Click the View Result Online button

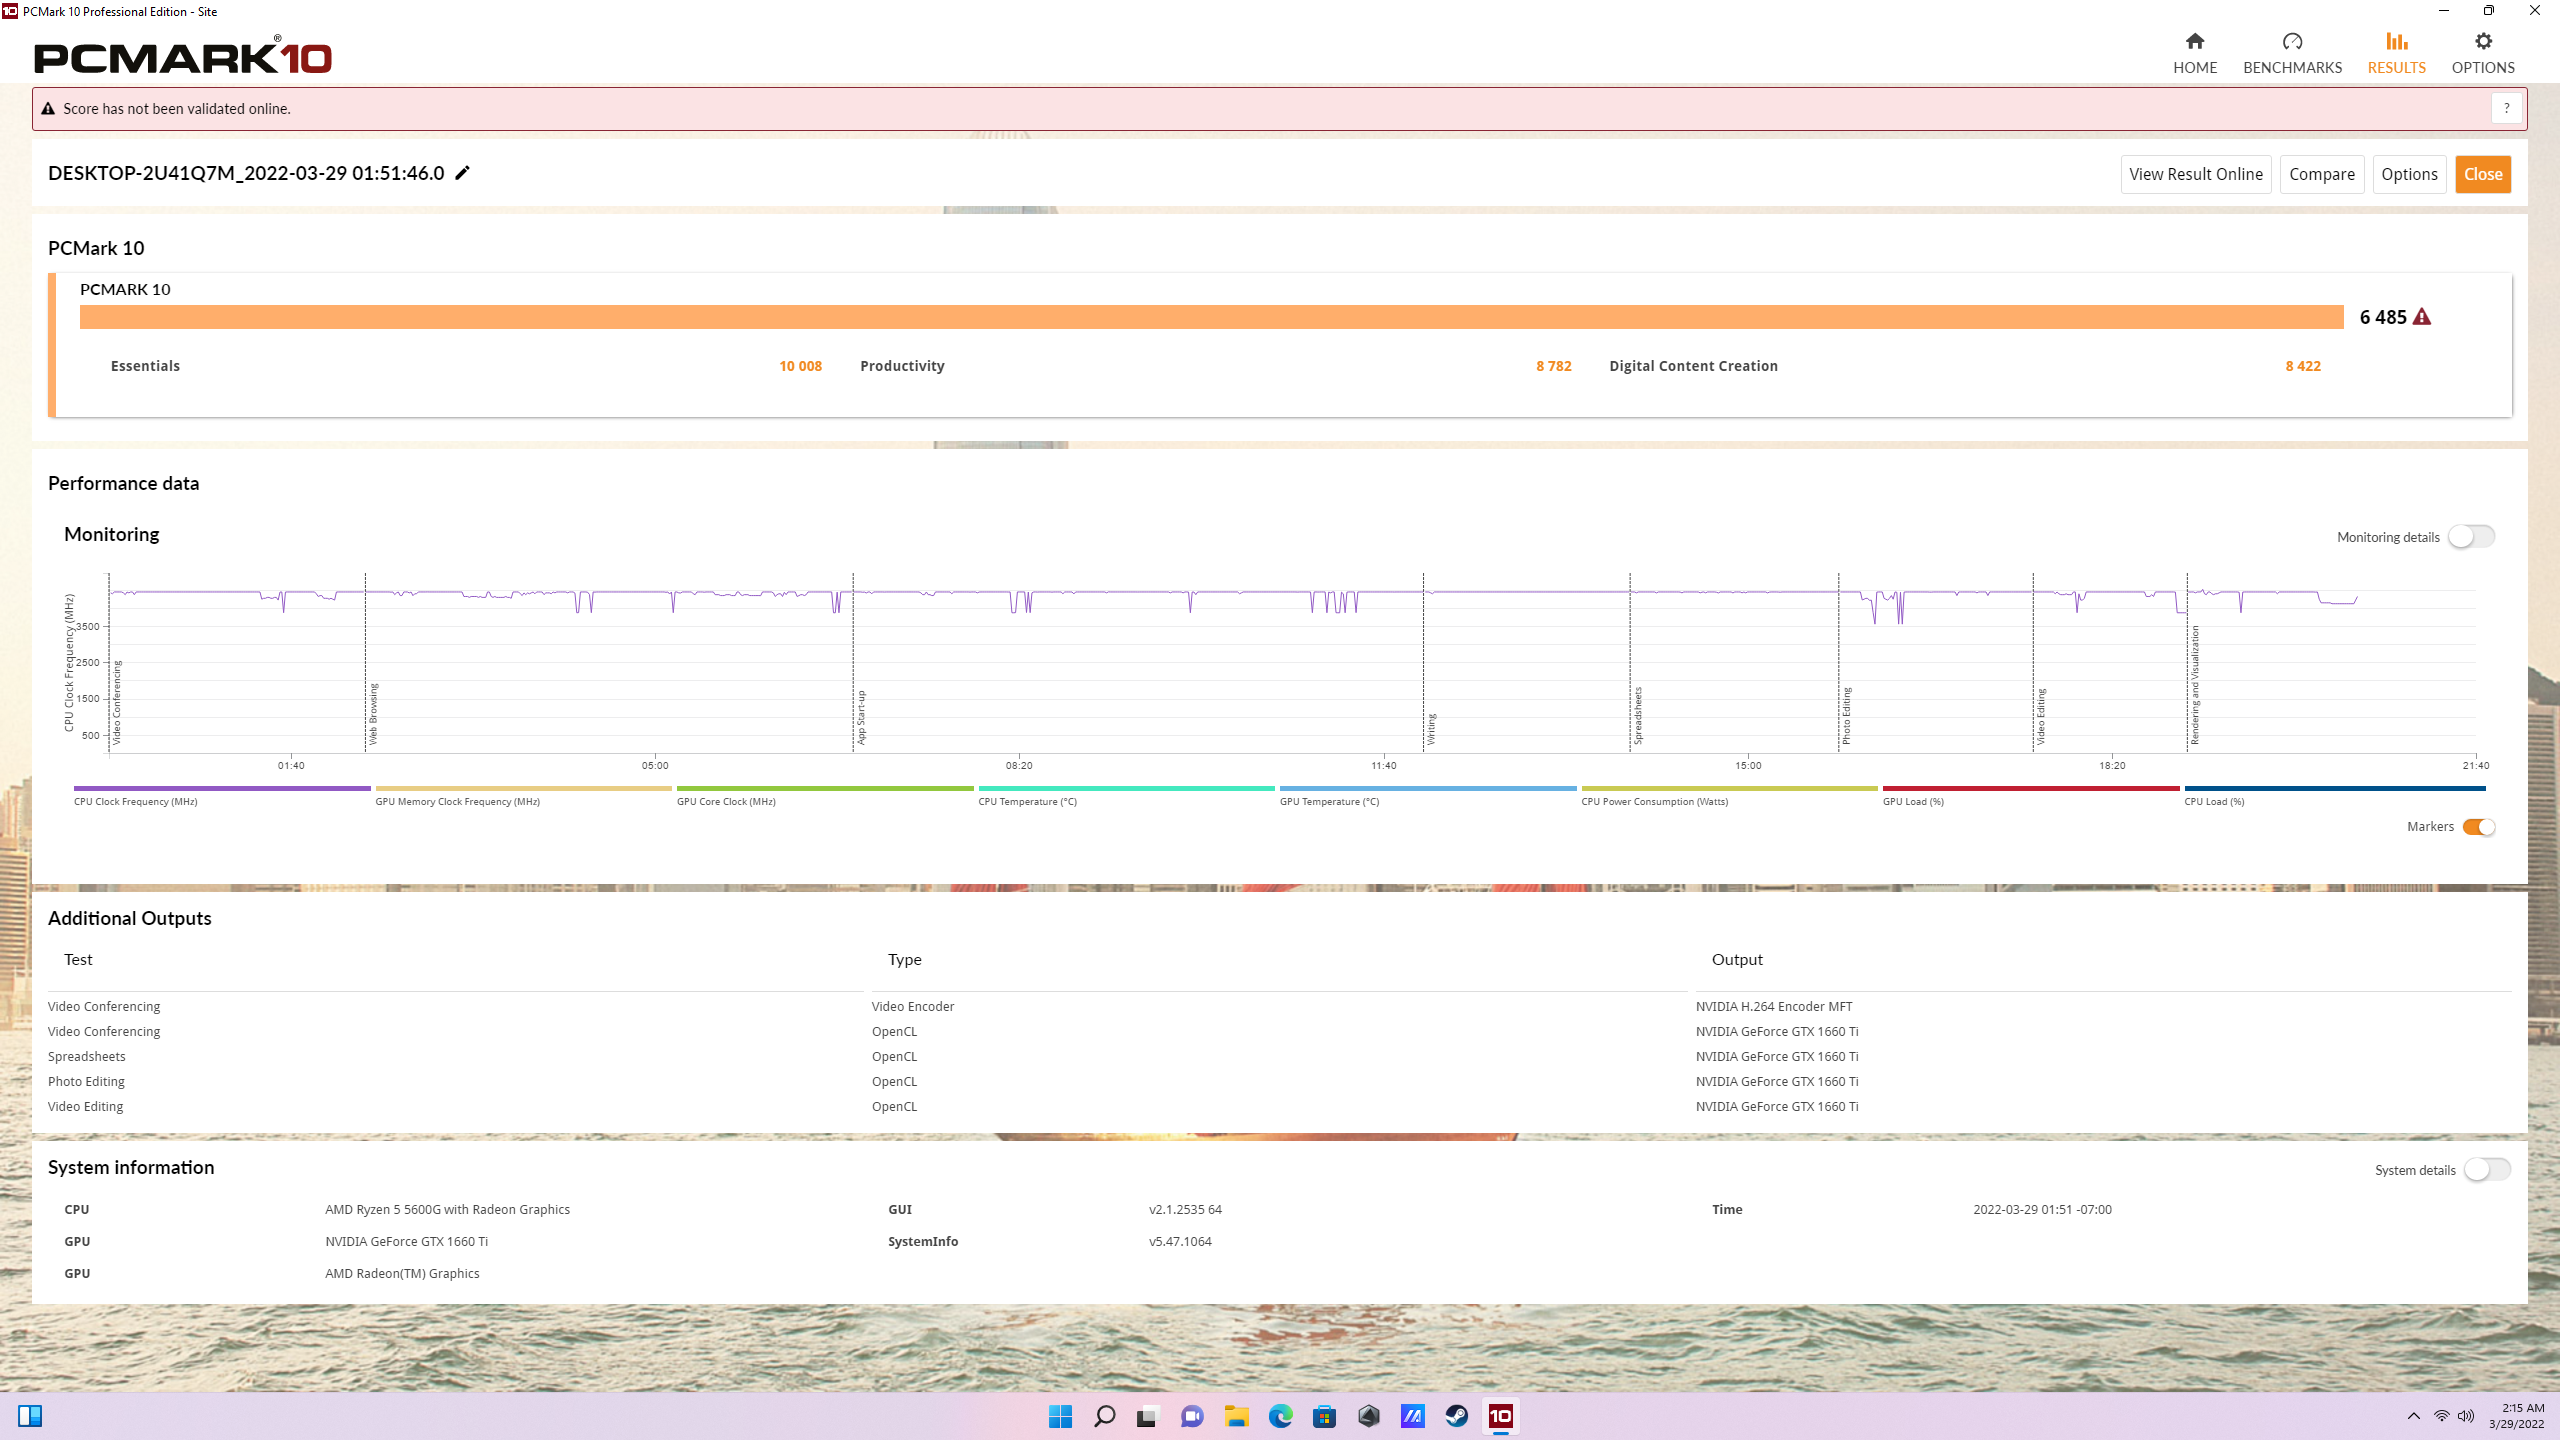click(x=2195, y=174)
